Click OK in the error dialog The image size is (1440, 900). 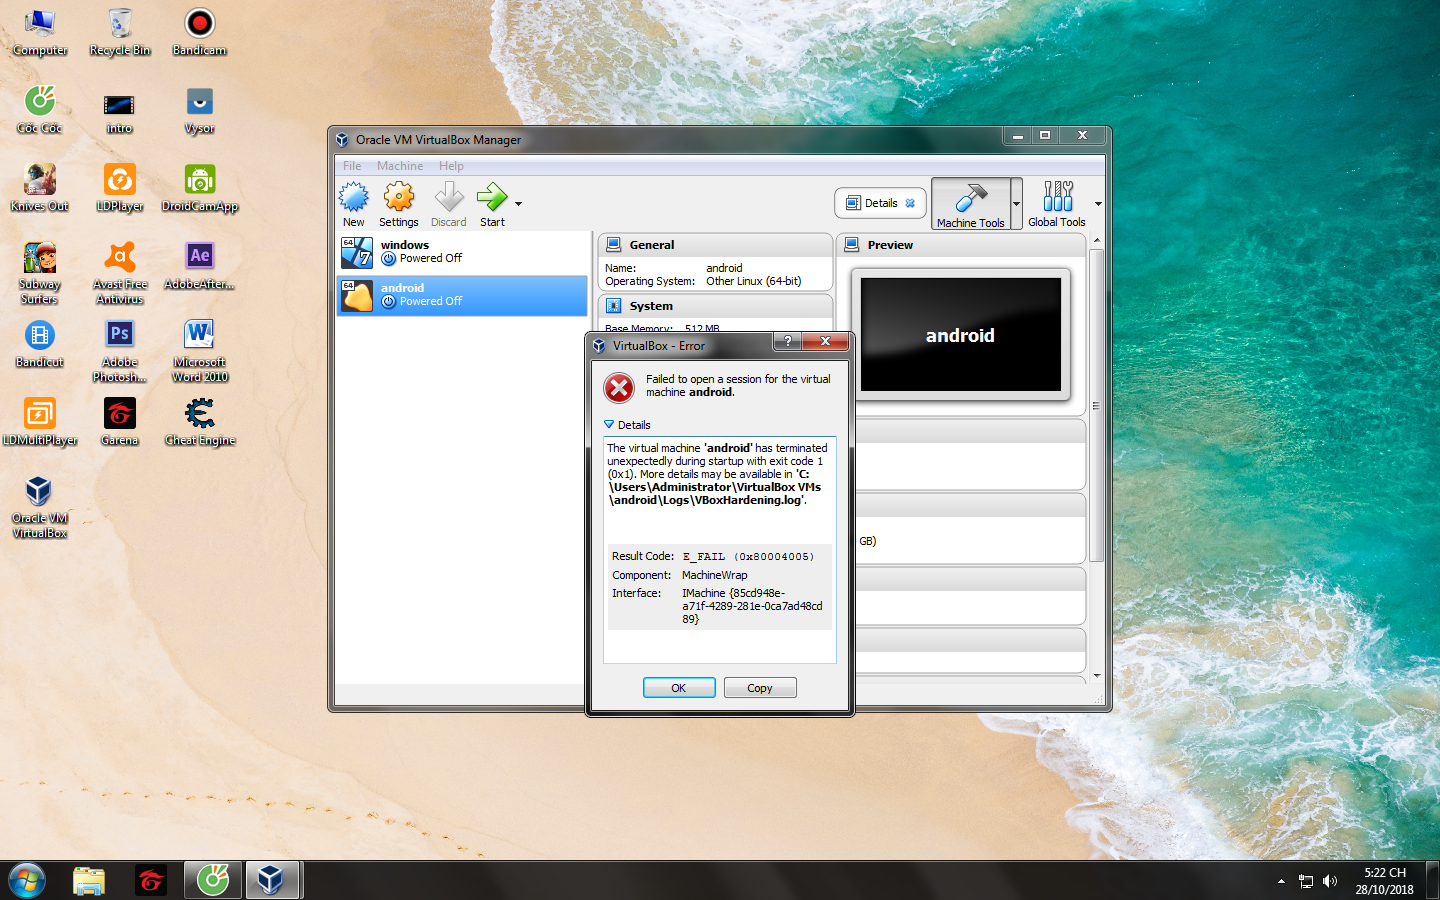click(x=679, y=688)
